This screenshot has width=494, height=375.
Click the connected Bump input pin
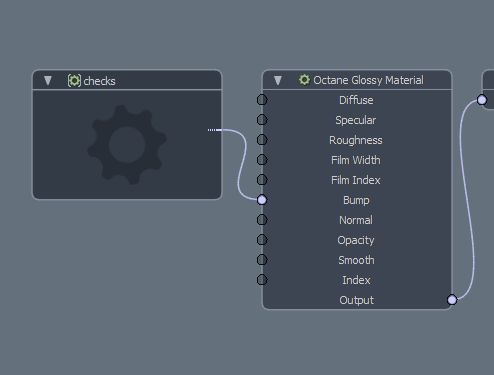tap(262, 200)
